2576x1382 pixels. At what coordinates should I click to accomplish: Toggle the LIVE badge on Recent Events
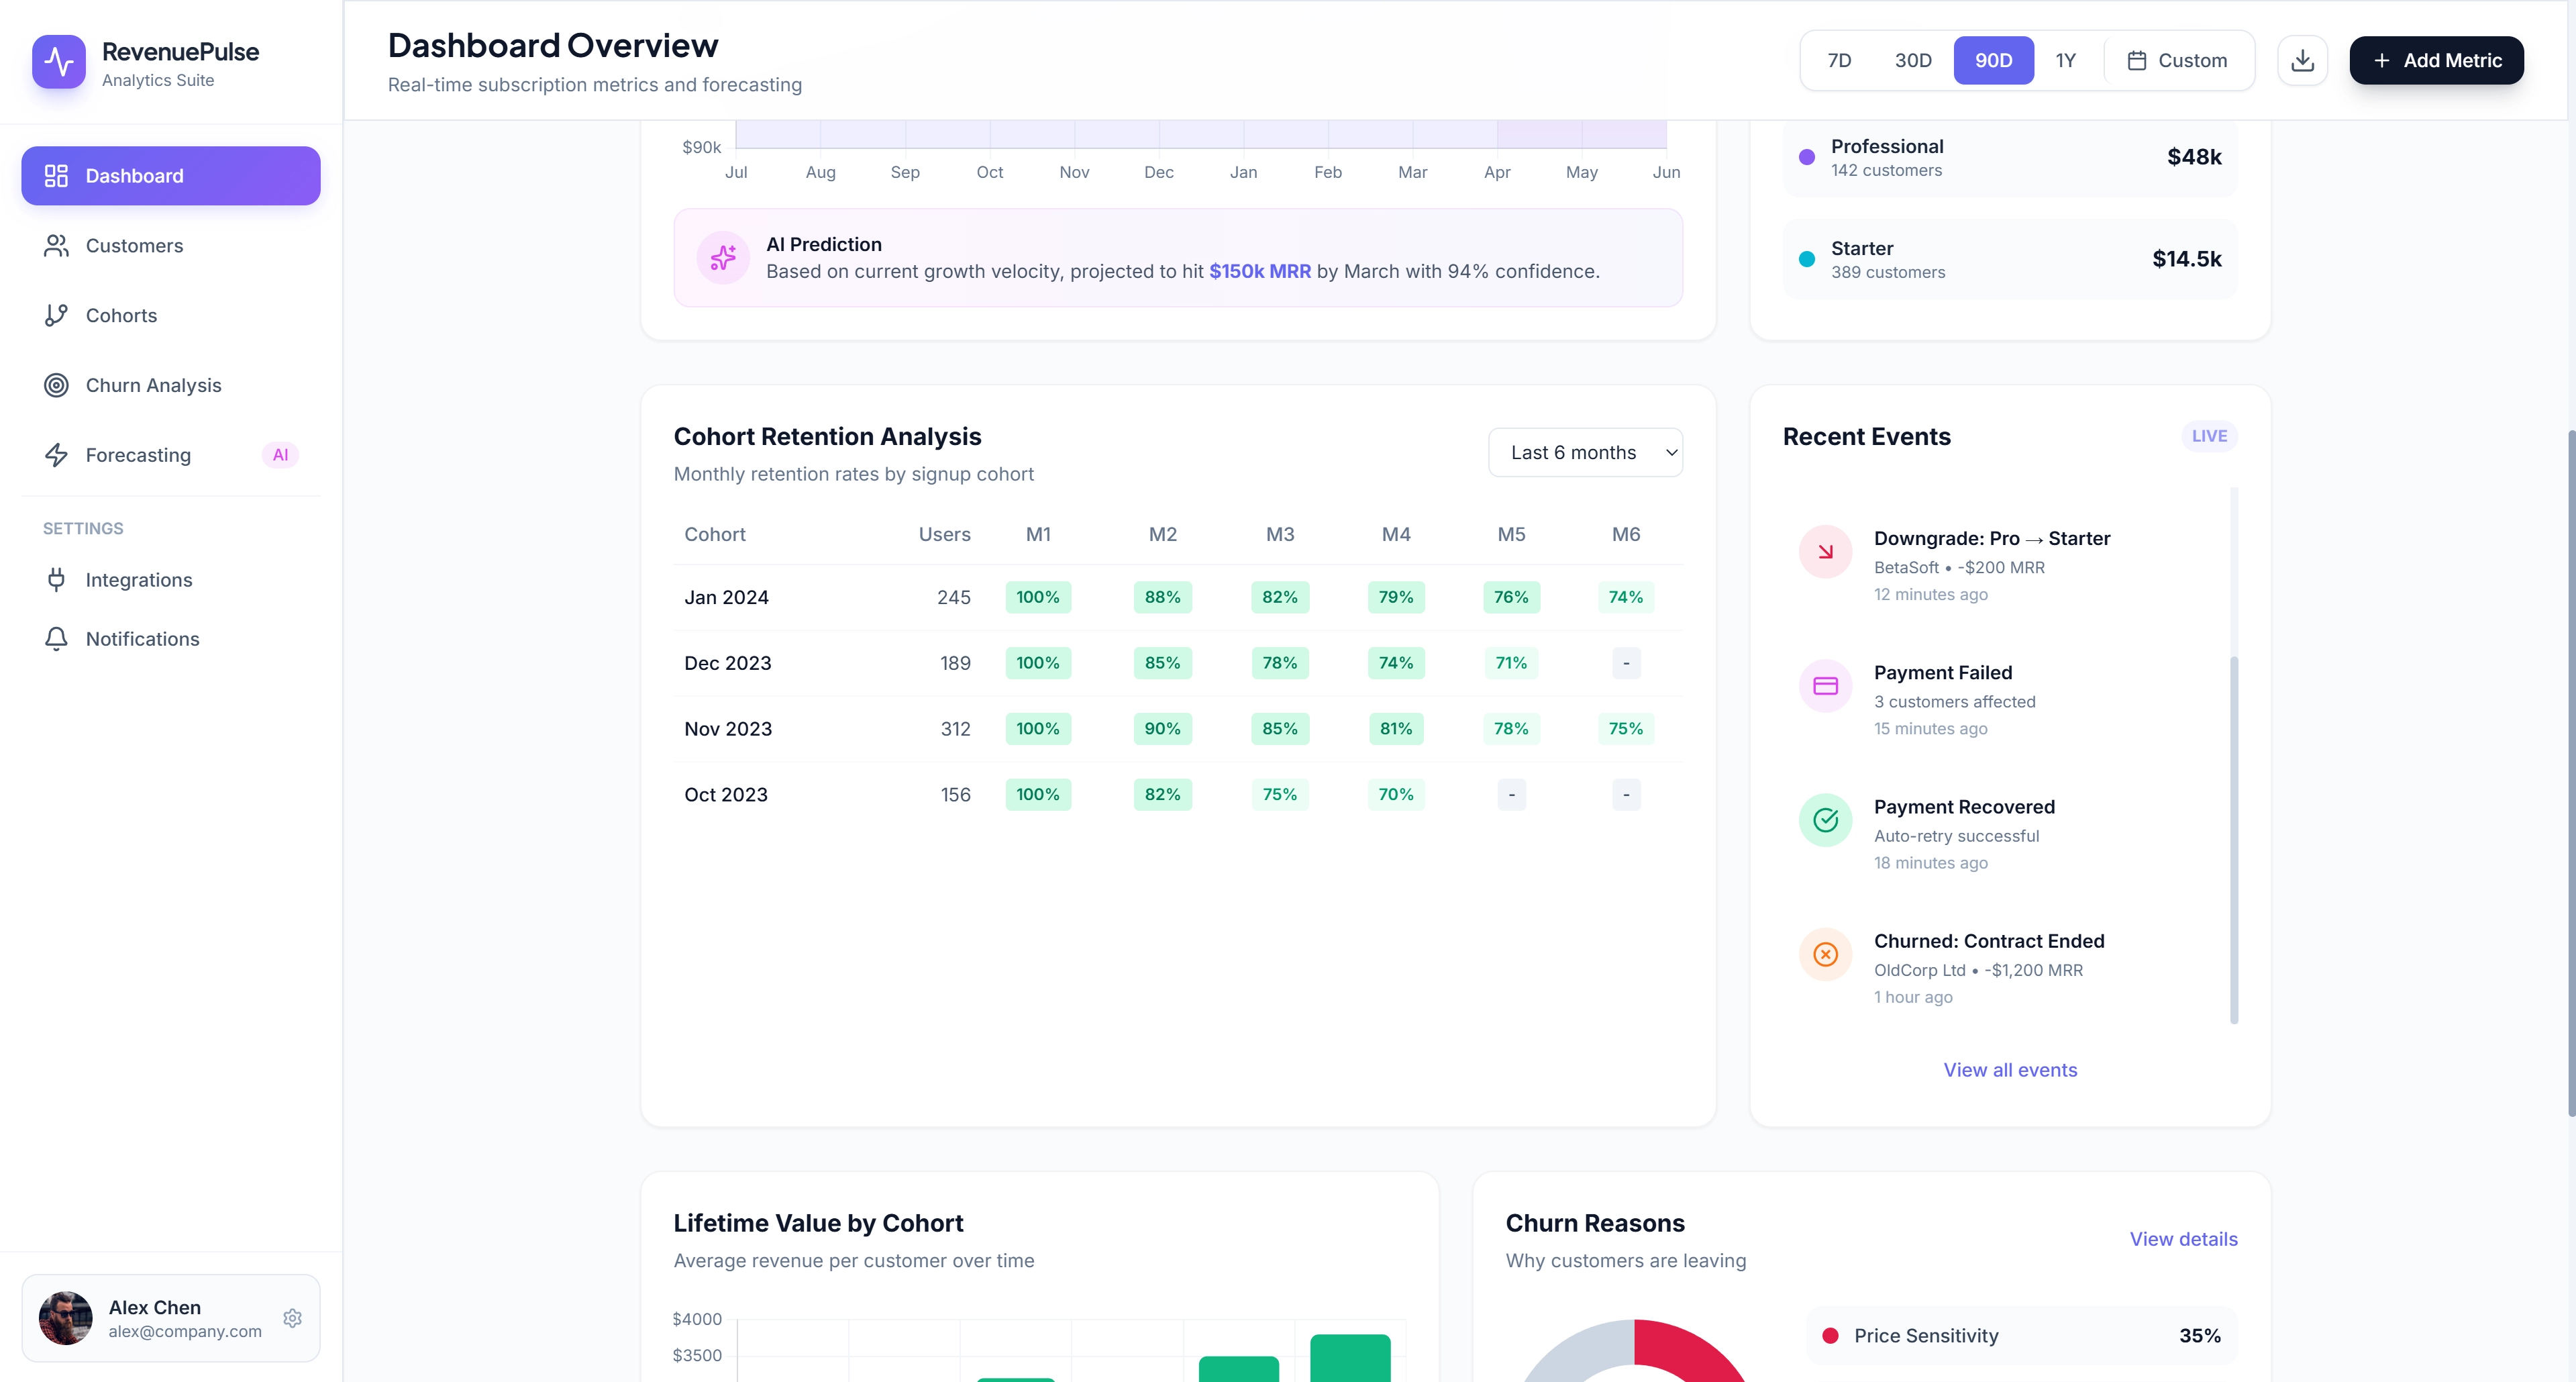pyautogui.click(x=2210, y=436)
